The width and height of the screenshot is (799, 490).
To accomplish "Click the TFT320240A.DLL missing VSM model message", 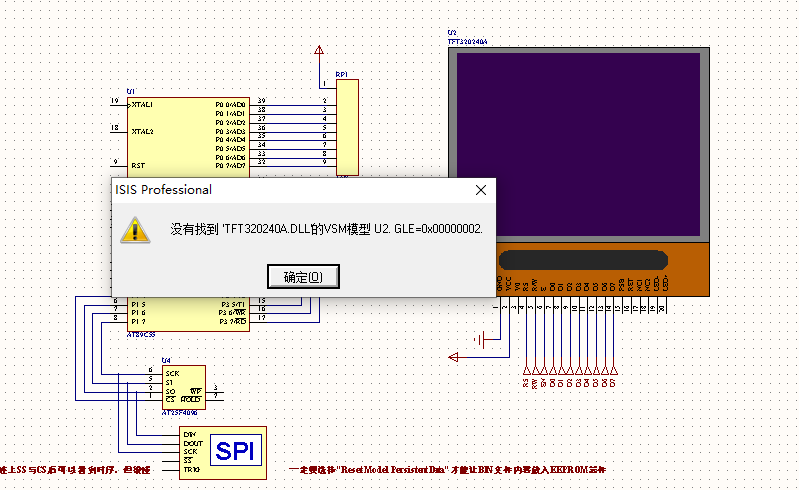I will 326,229.
